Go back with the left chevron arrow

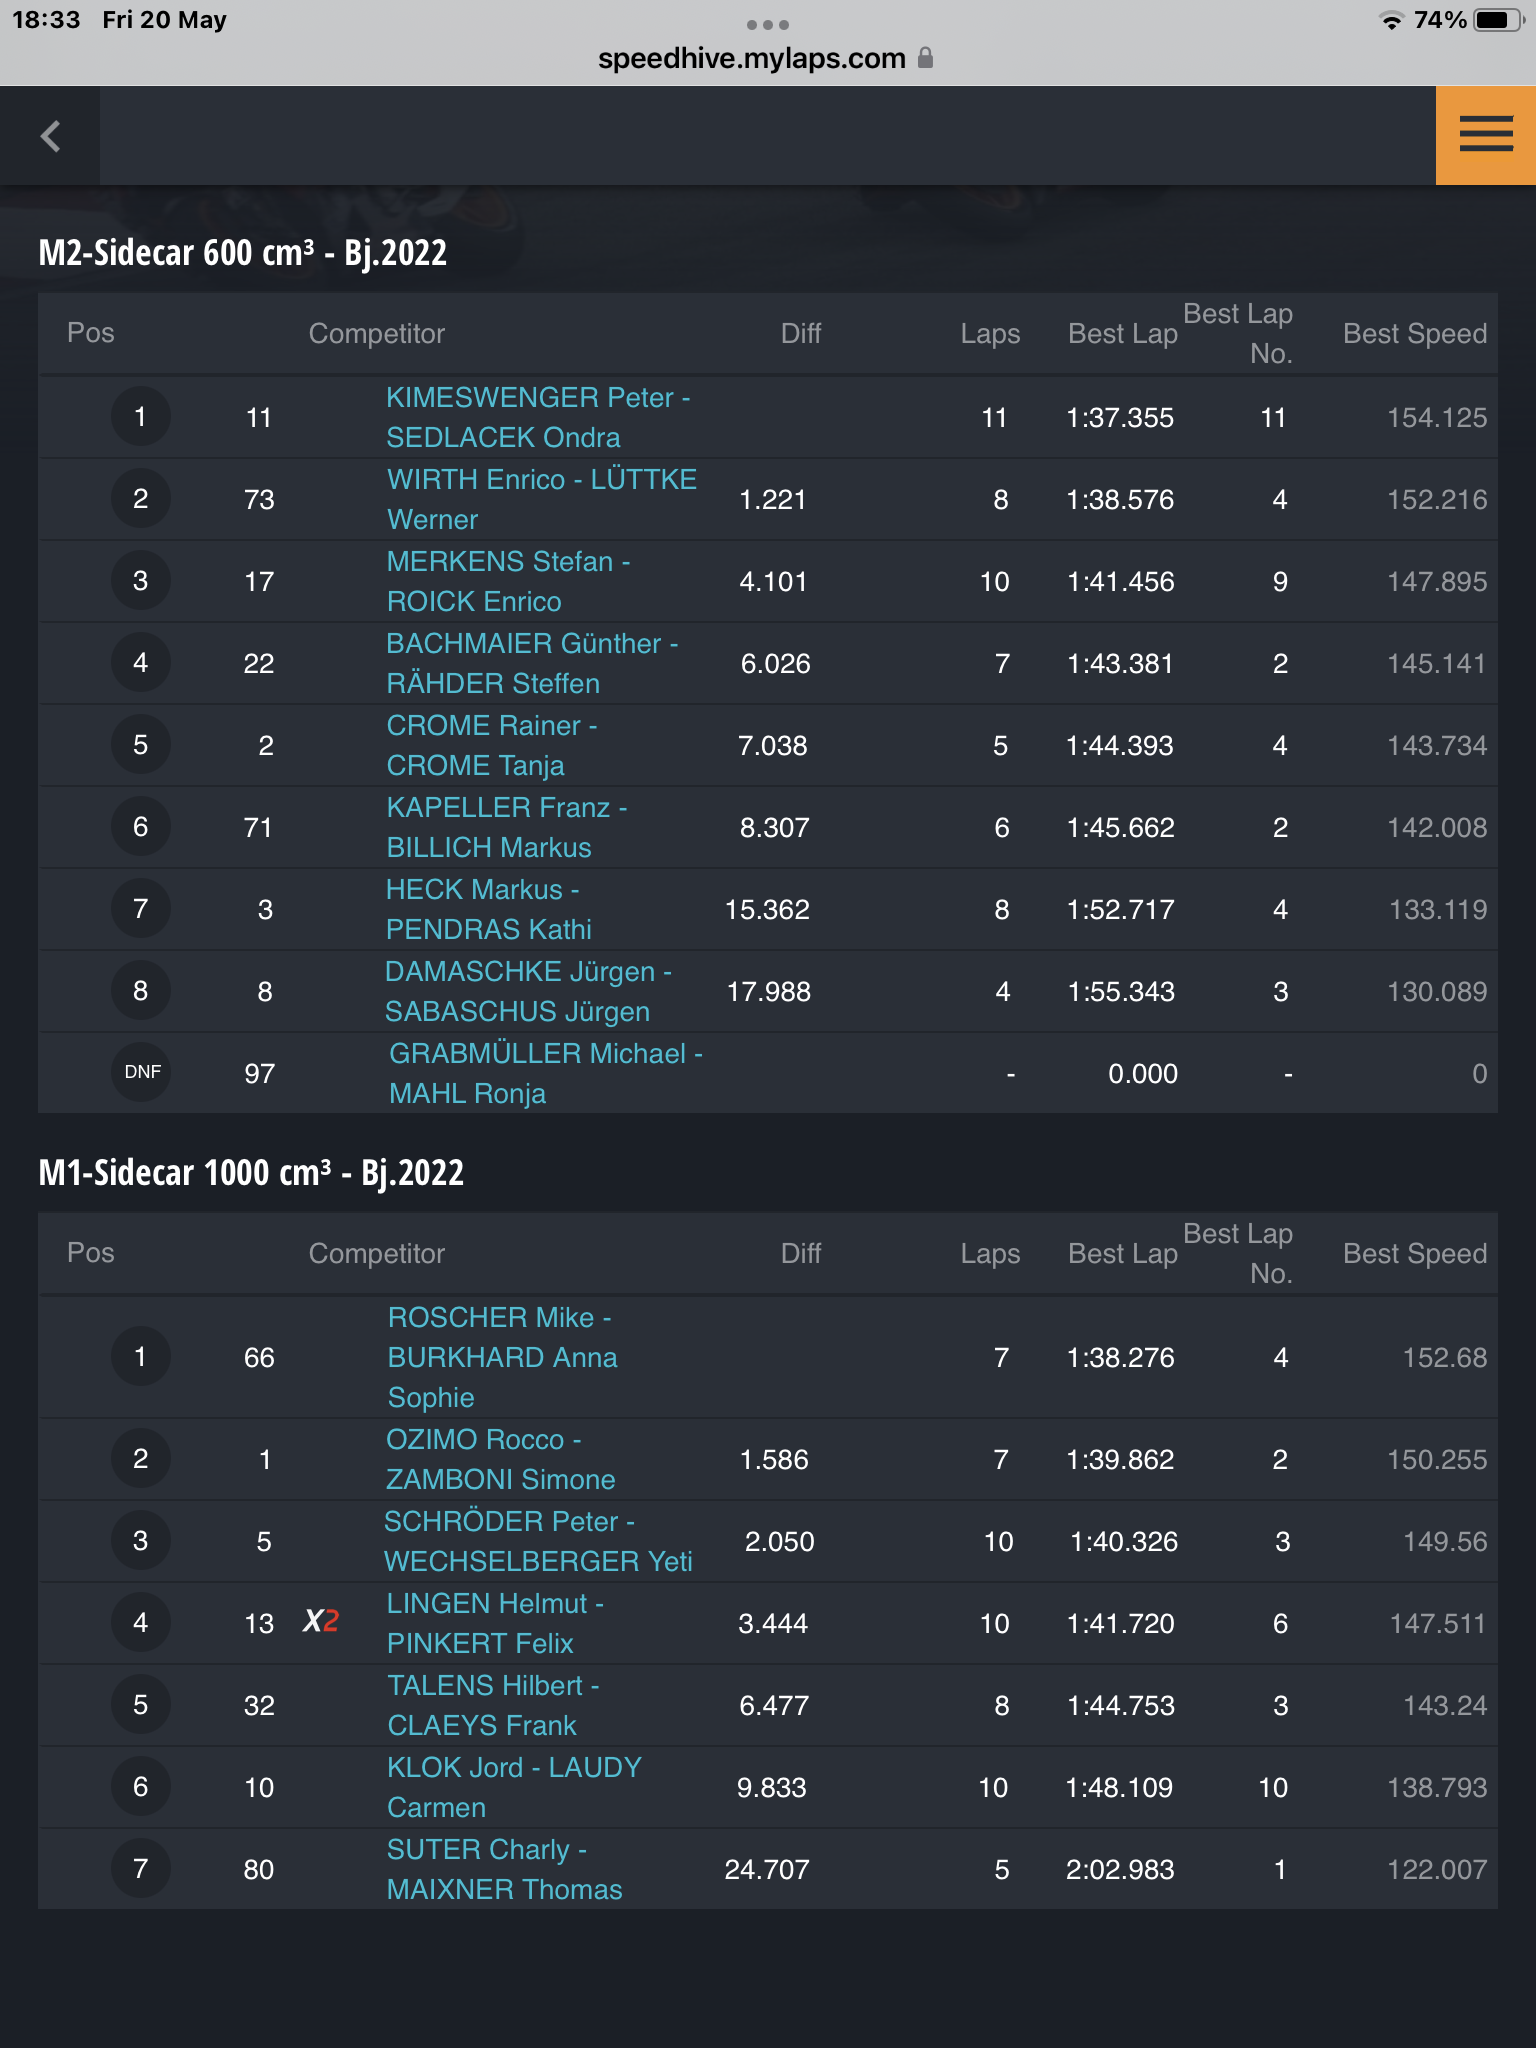click(50, 136)
